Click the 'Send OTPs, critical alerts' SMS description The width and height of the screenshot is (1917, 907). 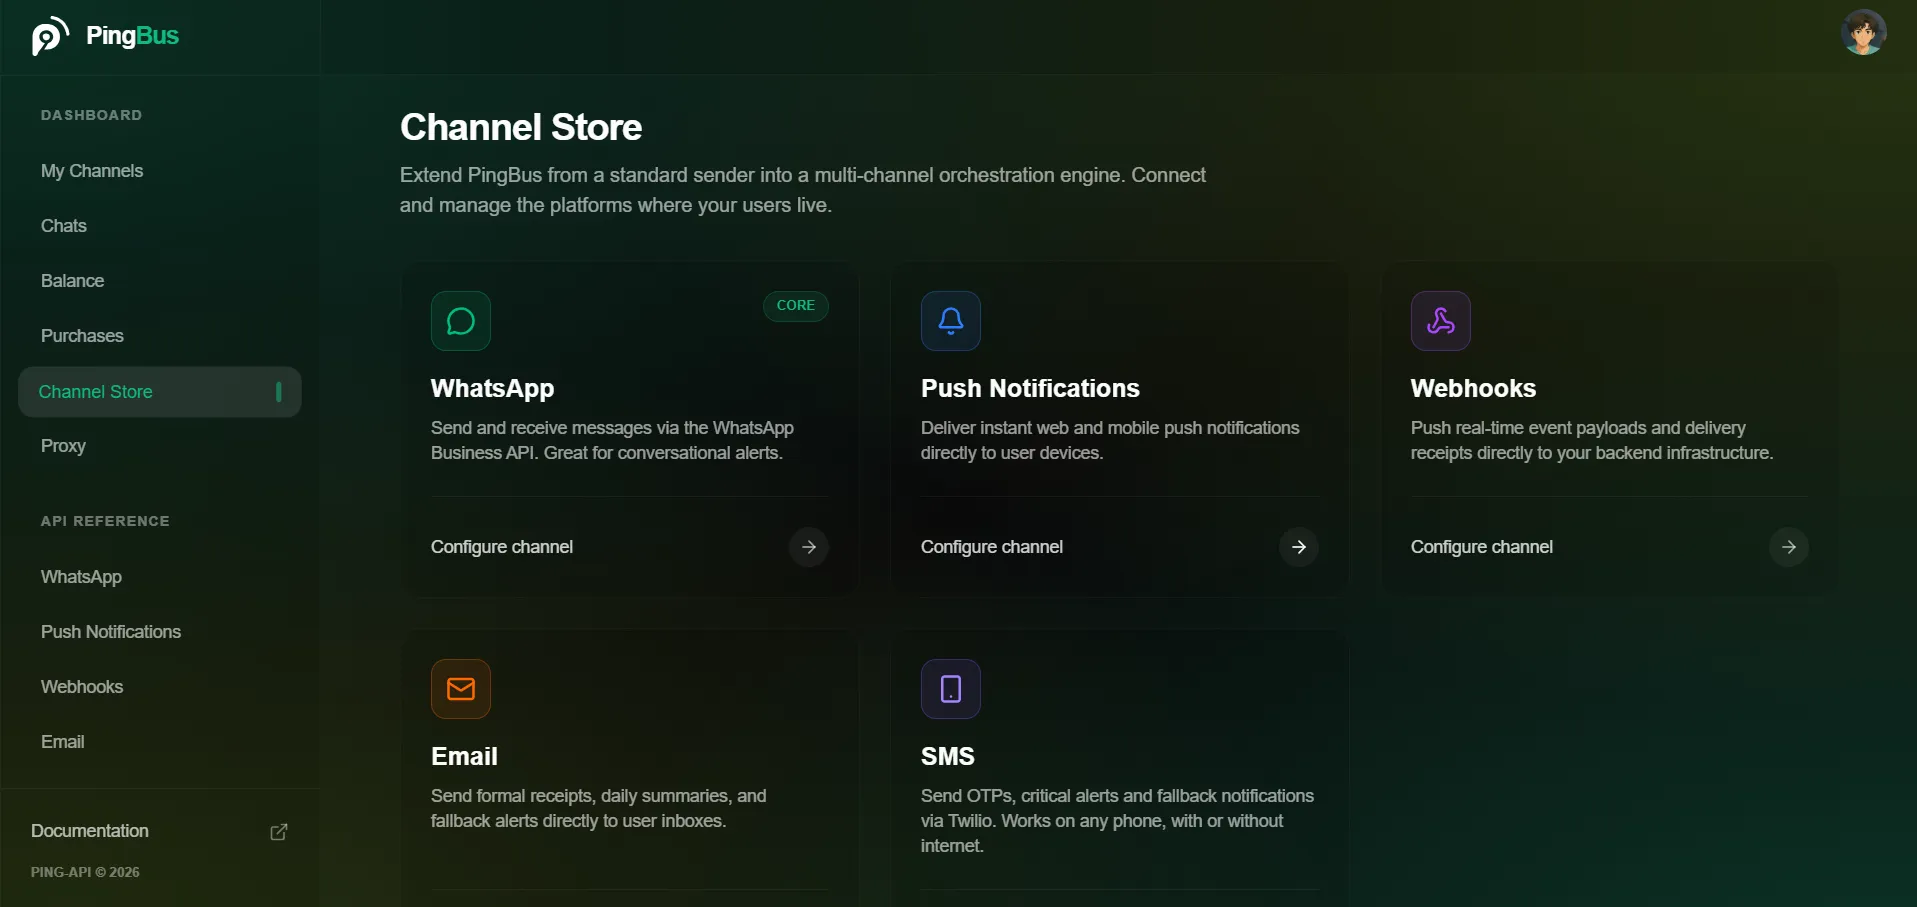[x=1117, y=821]
